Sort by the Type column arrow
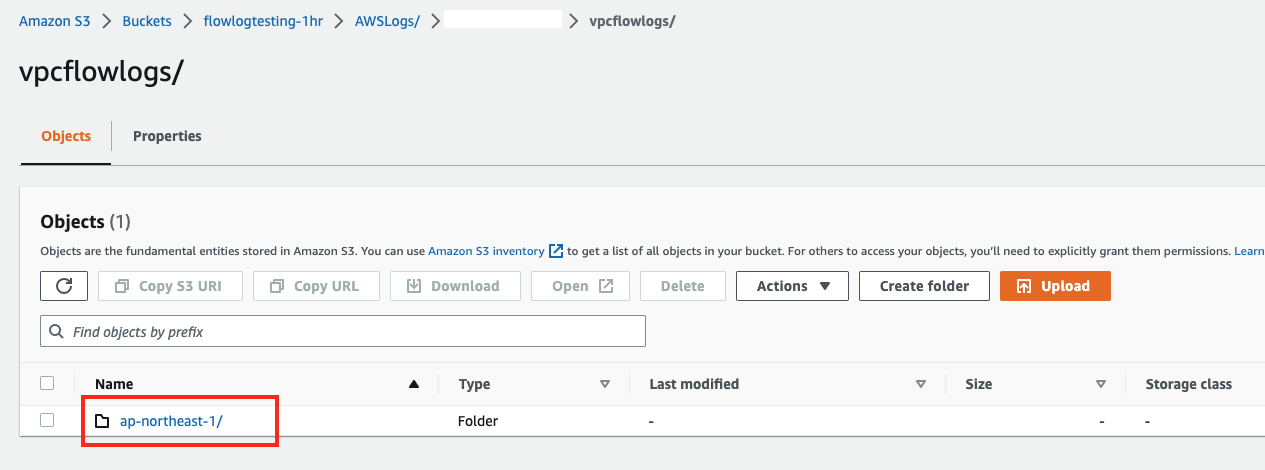 coord(604,384)
